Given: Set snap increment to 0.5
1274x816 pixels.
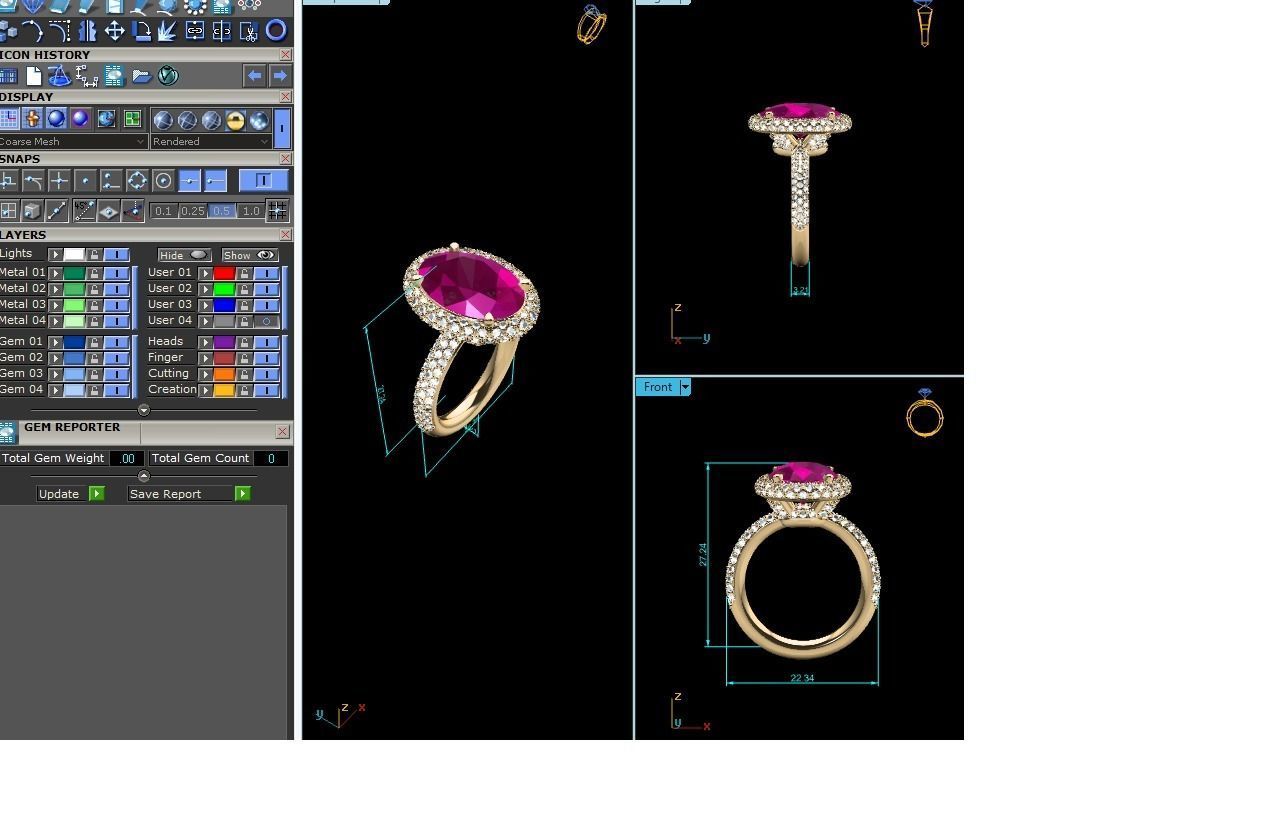Looking at the screenshot, I should coord(221,211).
